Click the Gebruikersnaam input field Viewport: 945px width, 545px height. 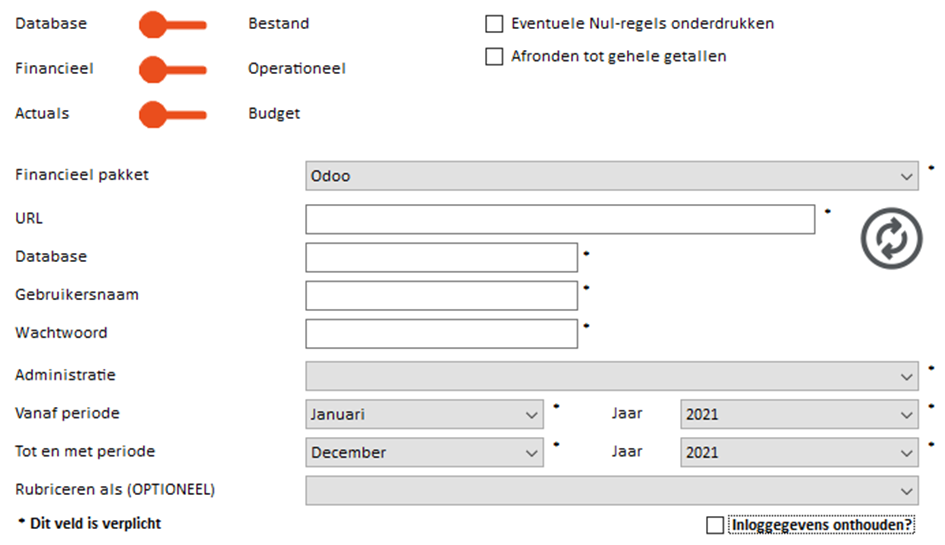coord(441,295)
